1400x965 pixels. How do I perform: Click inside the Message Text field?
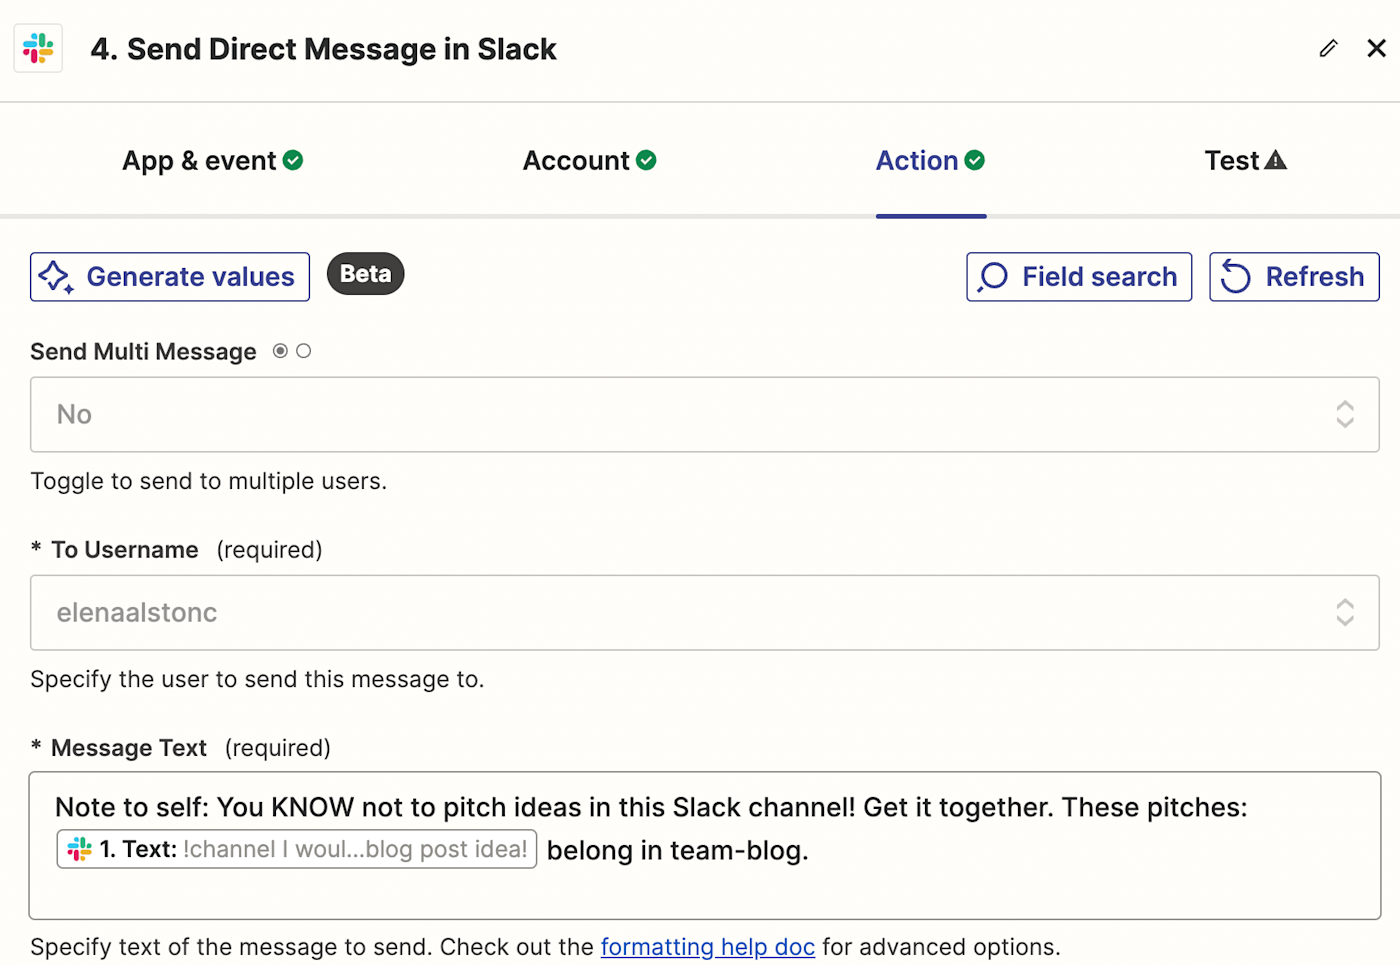click(705, 845)
